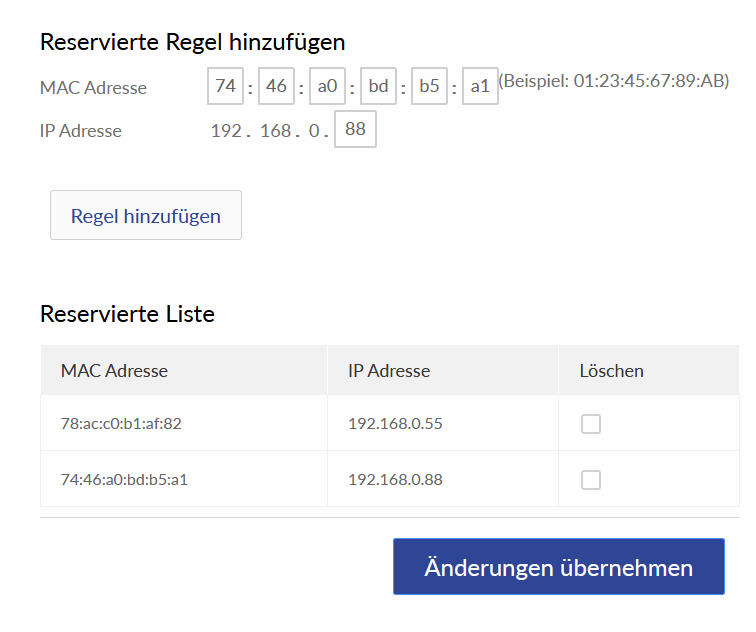Focus the last MAC octet field a1
Screen dimensions: 756x632
[x=480, y=87]
